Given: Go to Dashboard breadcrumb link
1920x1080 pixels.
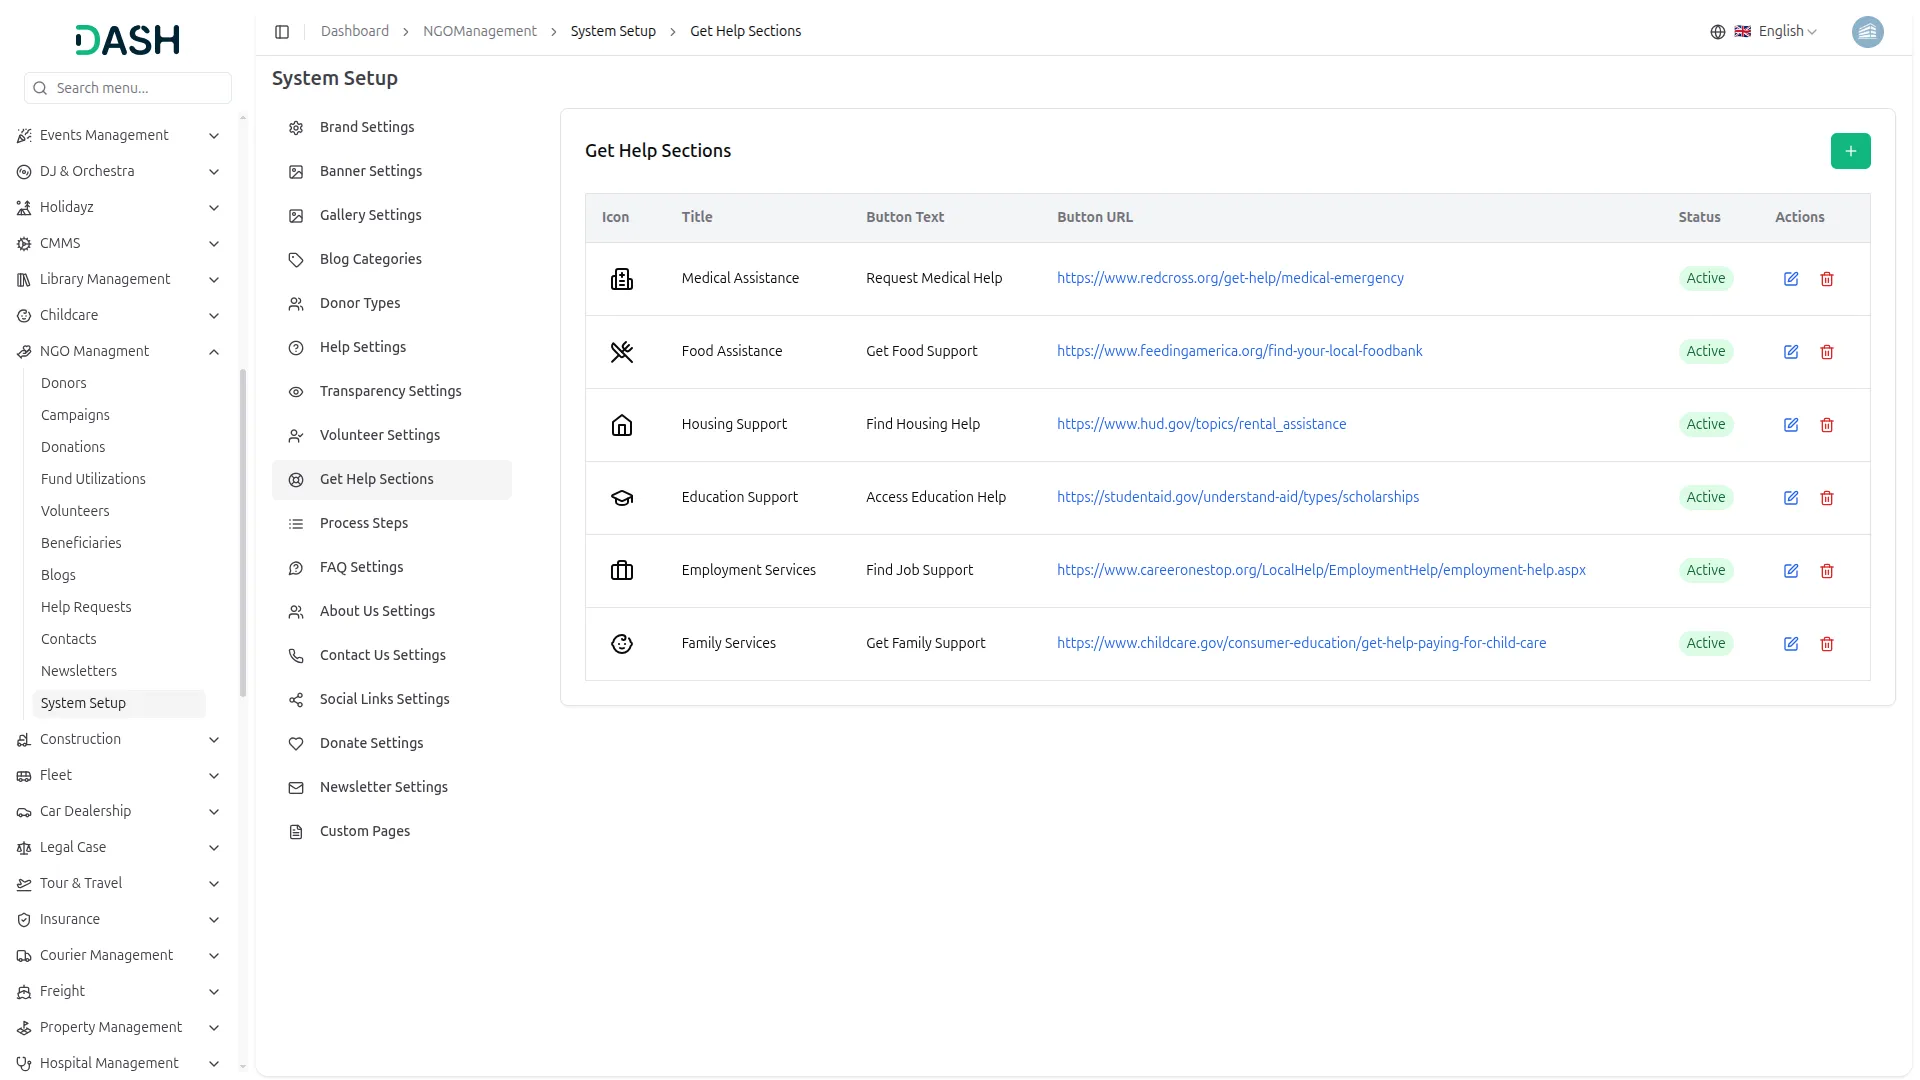Looking at the screenshot, I should click(x=354, y=32).
